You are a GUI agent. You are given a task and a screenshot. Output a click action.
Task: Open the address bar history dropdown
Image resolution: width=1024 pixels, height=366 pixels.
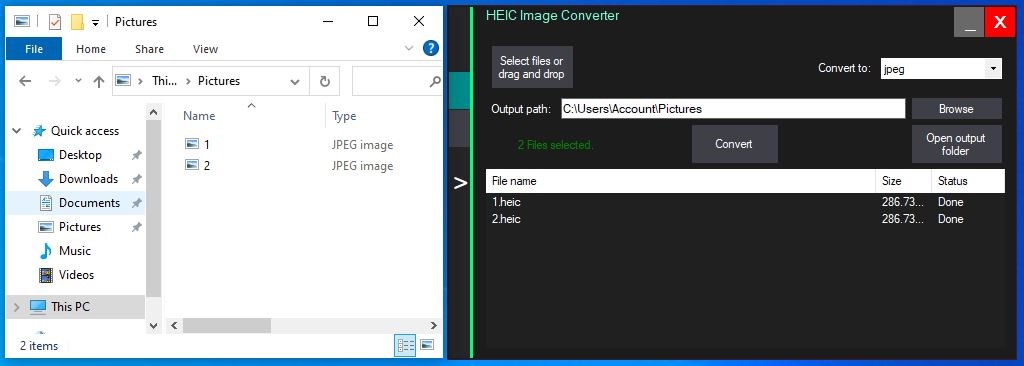[295, 82]
